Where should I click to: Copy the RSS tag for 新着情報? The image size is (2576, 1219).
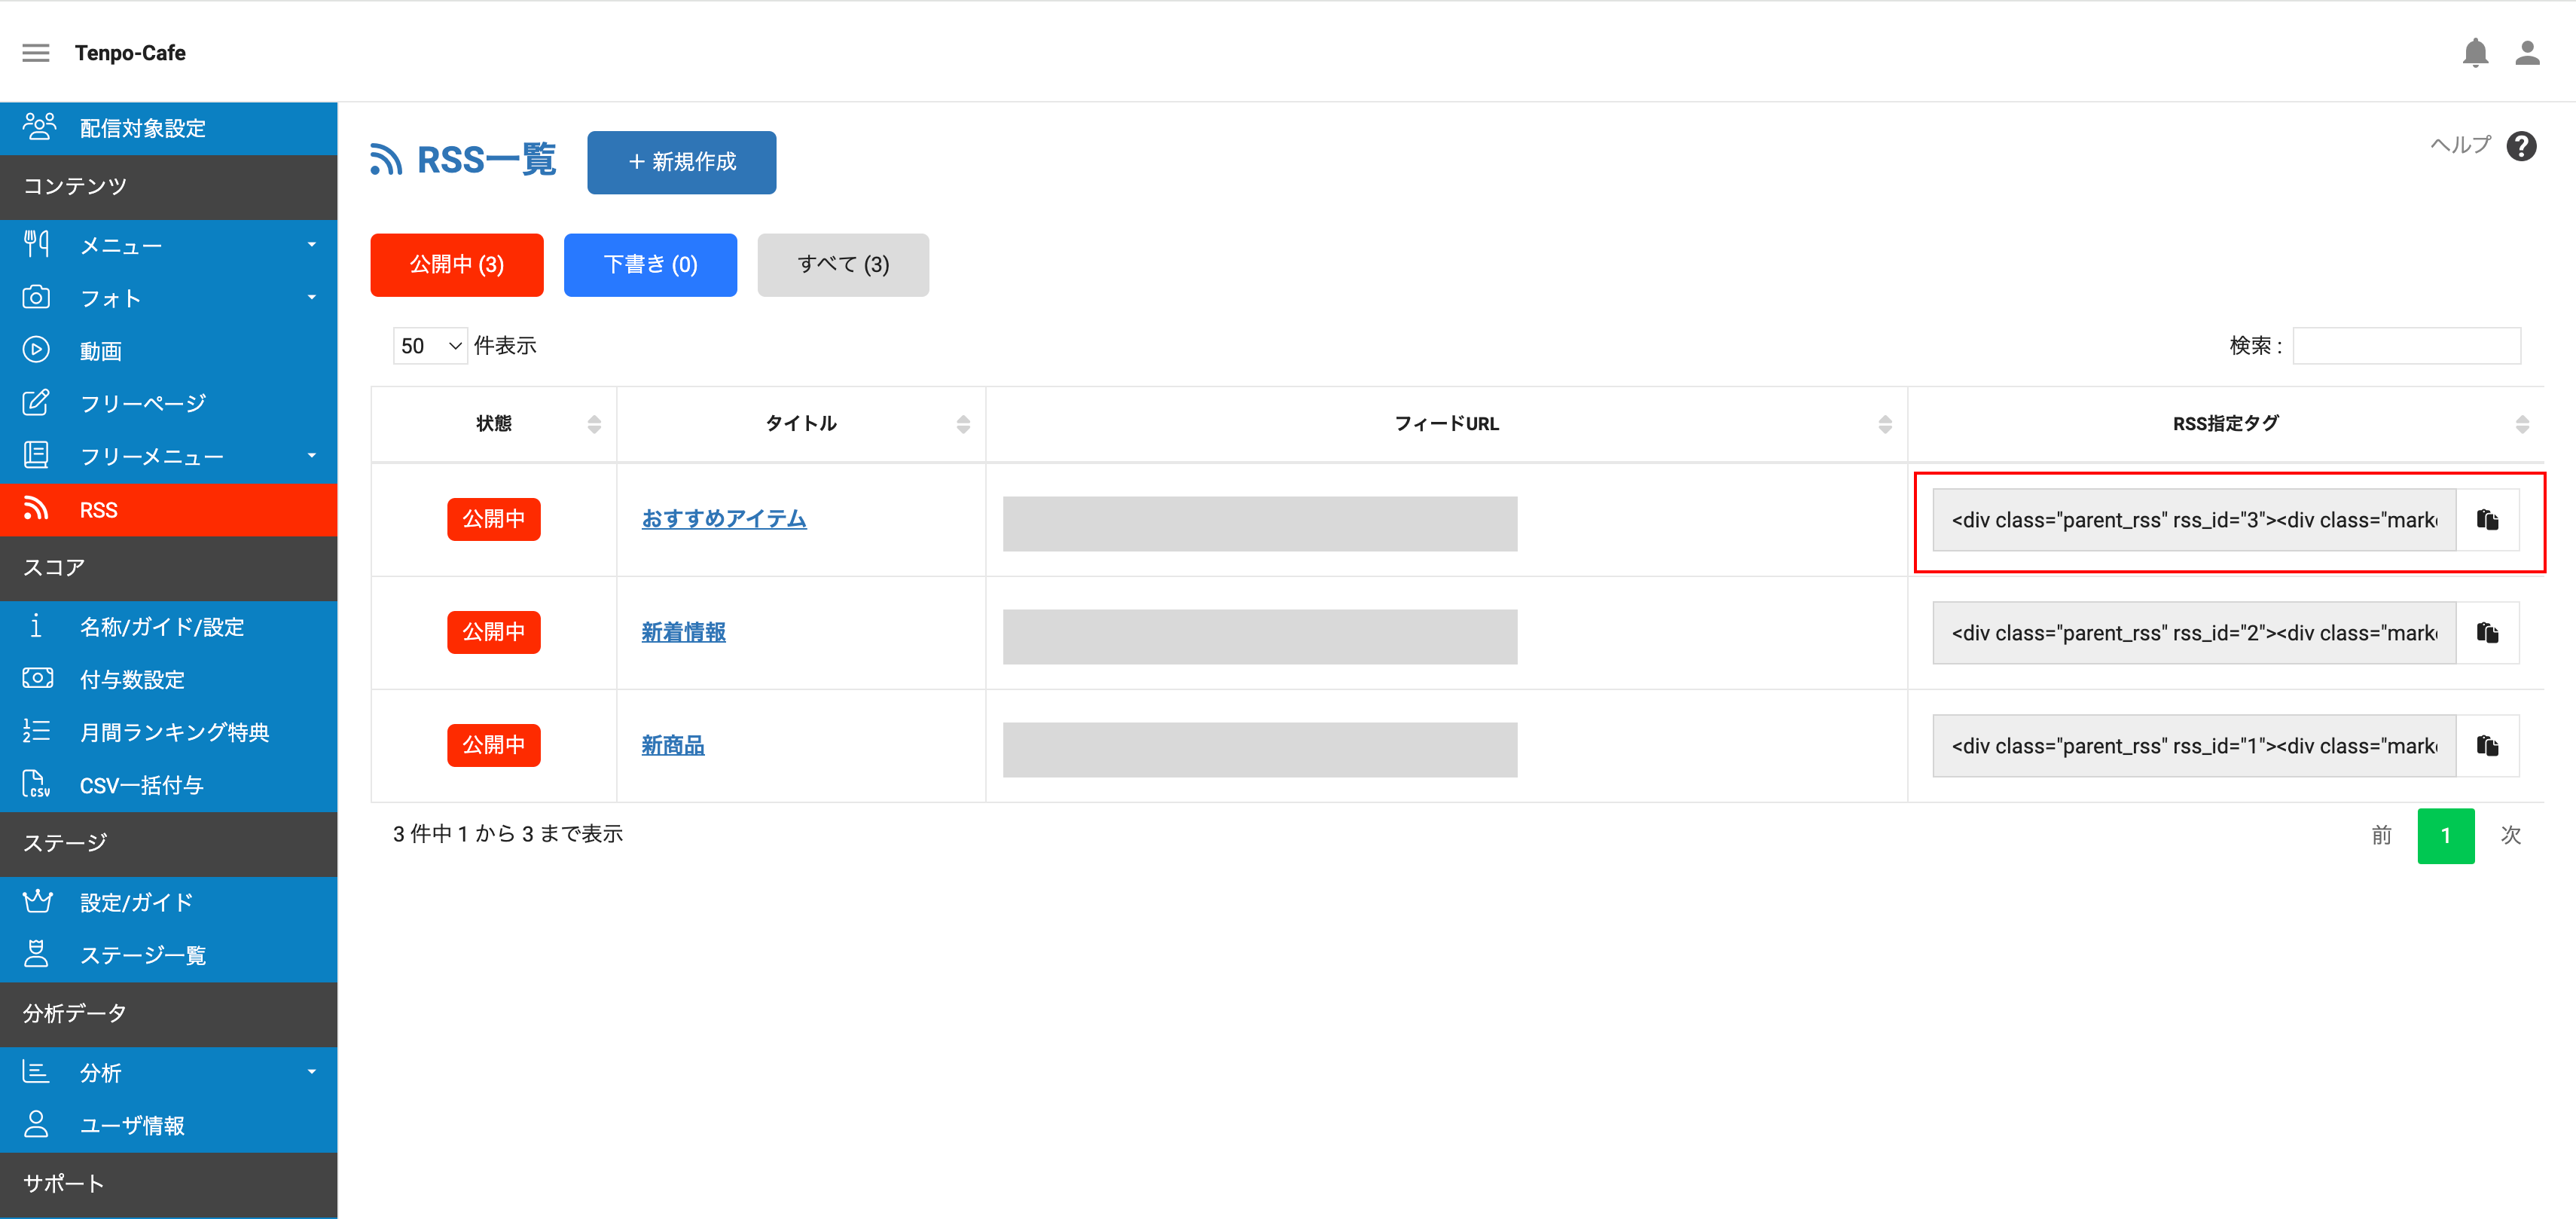[x=2487, y=633]
